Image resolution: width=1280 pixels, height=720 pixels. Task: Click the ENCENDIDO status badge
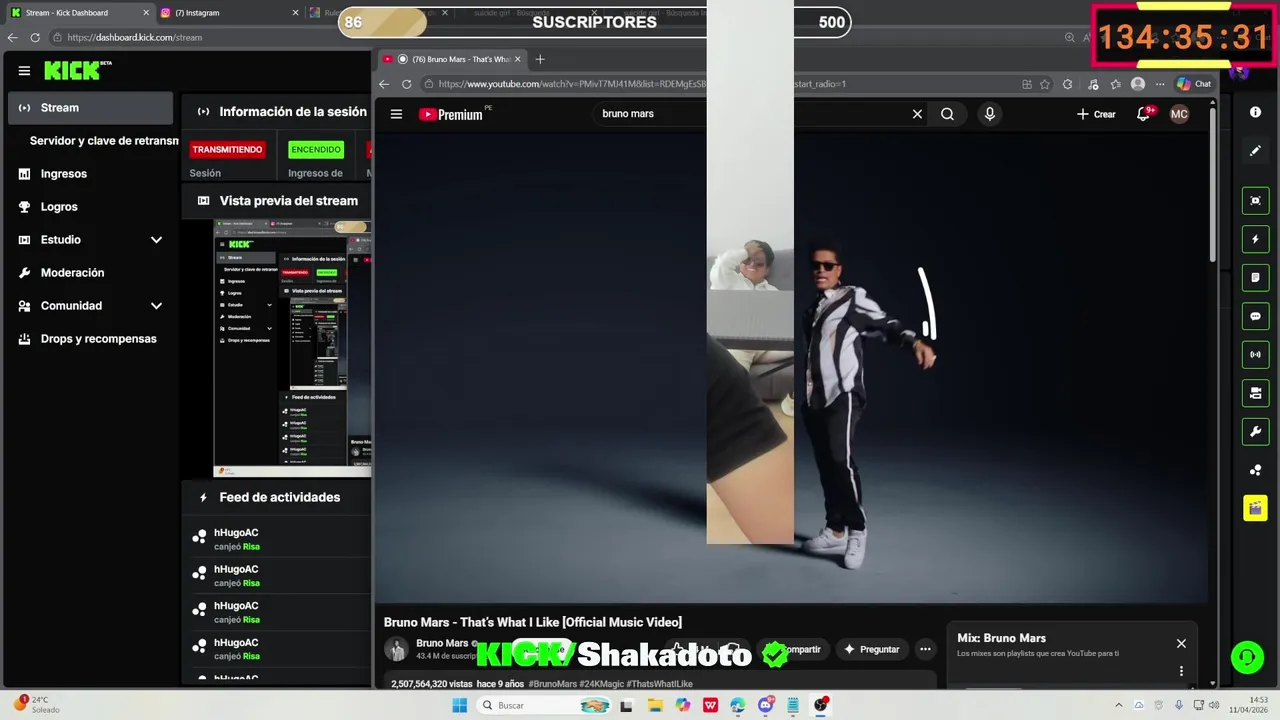pos(316,150)
